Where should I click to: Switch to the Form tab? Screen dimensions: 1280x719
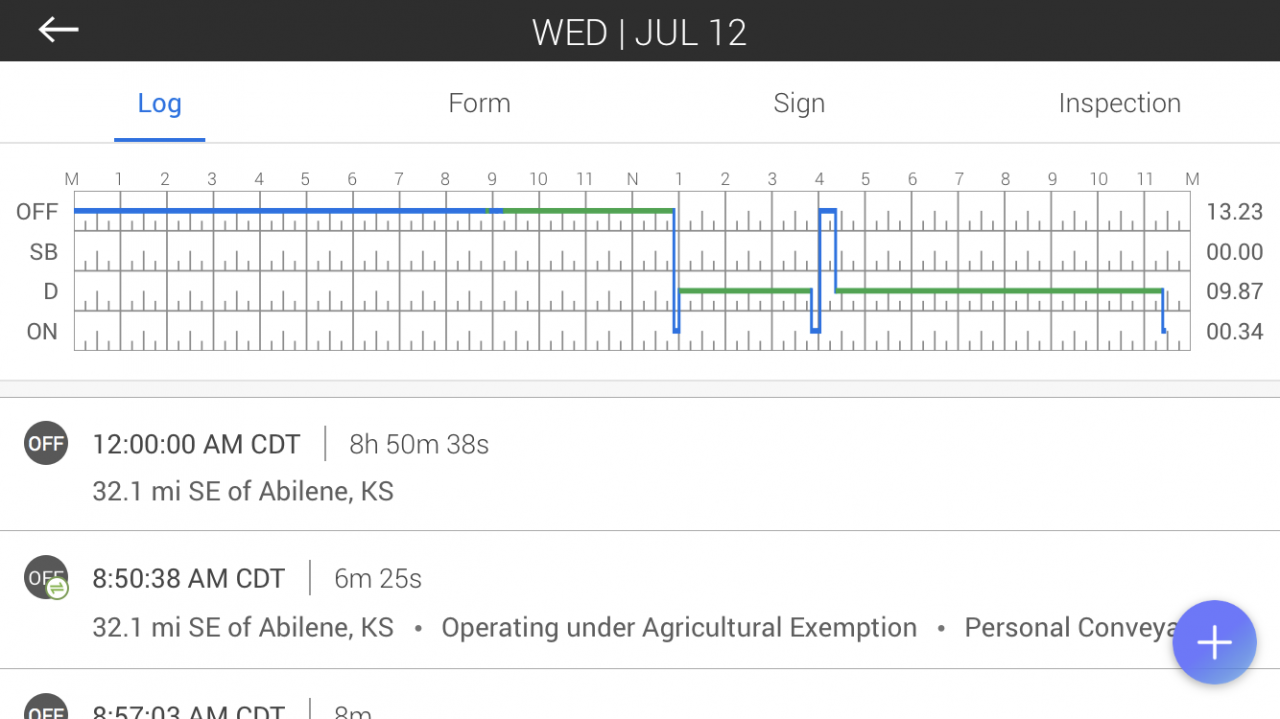click(x=479, y=103)
